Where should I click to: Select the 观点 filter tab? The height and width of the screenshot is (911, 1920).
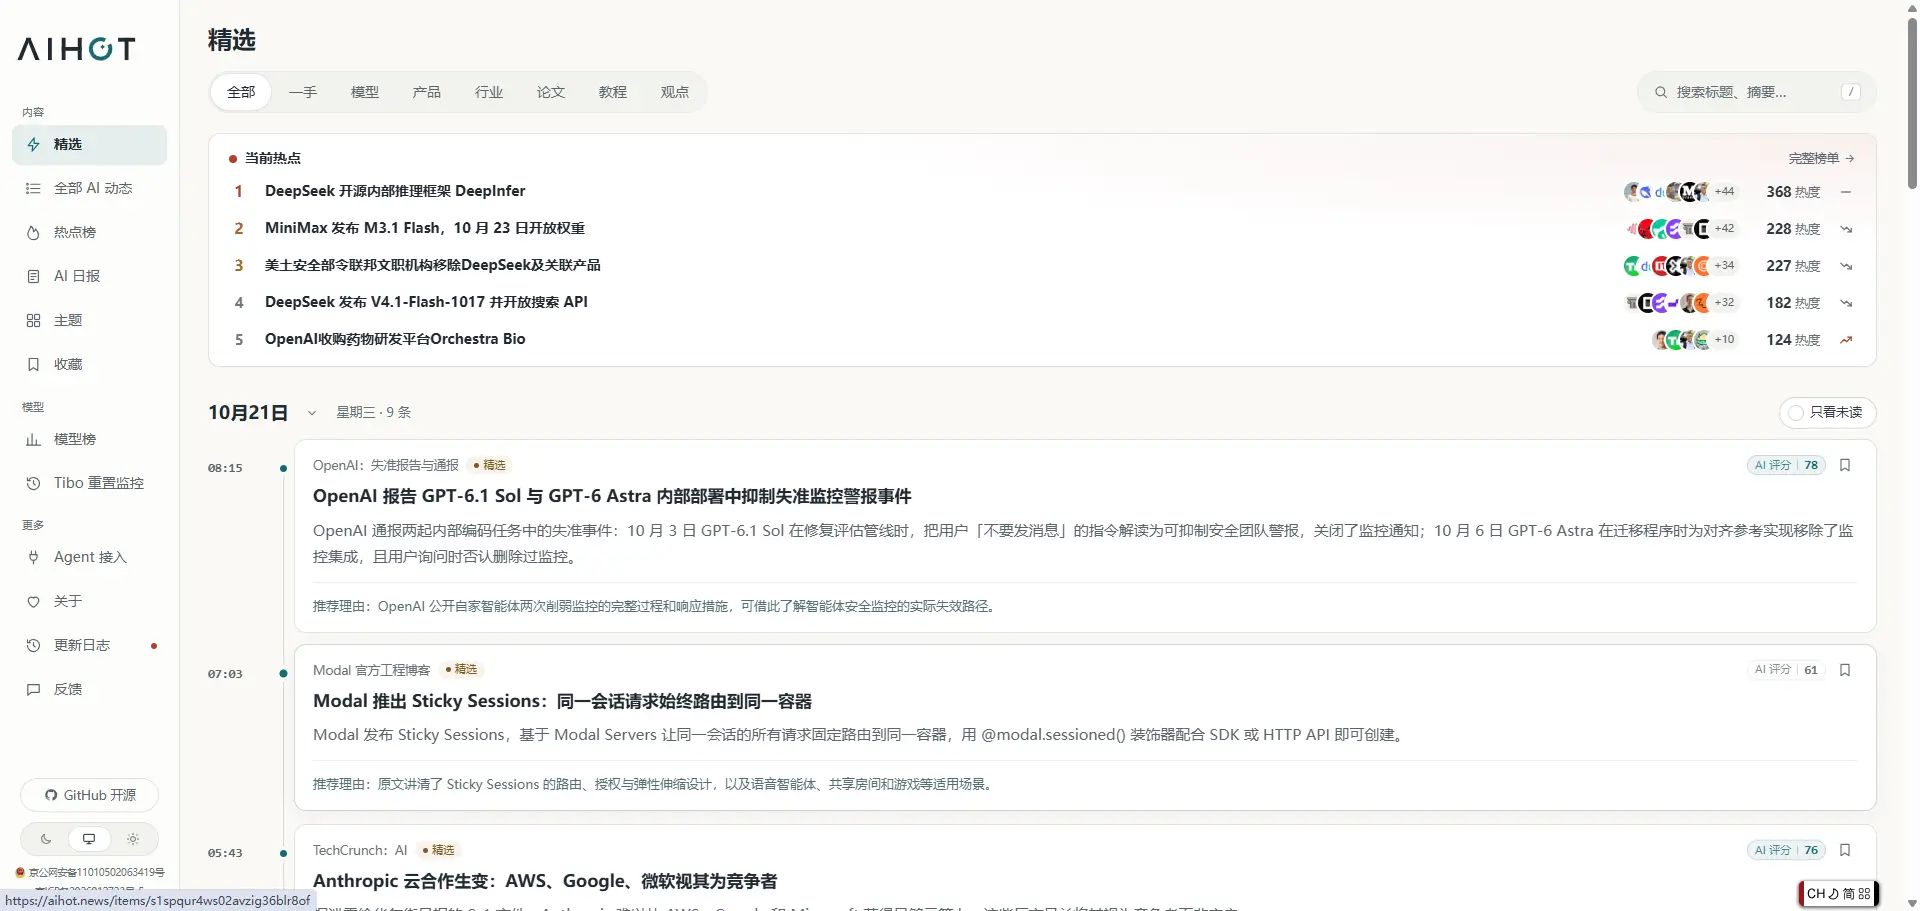click(x=675, y=92)
